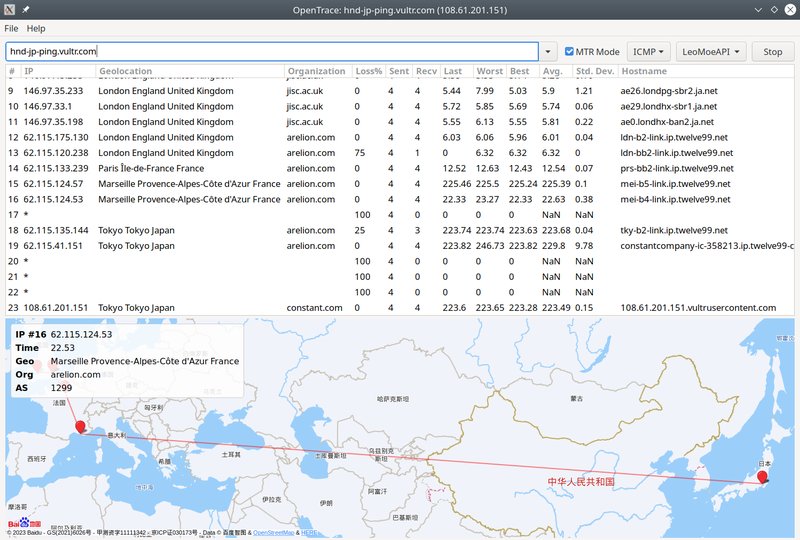Open the Help menu
The height and width of the screenshot is (540, 800).
pyautogui.click(x=36, y=29)
